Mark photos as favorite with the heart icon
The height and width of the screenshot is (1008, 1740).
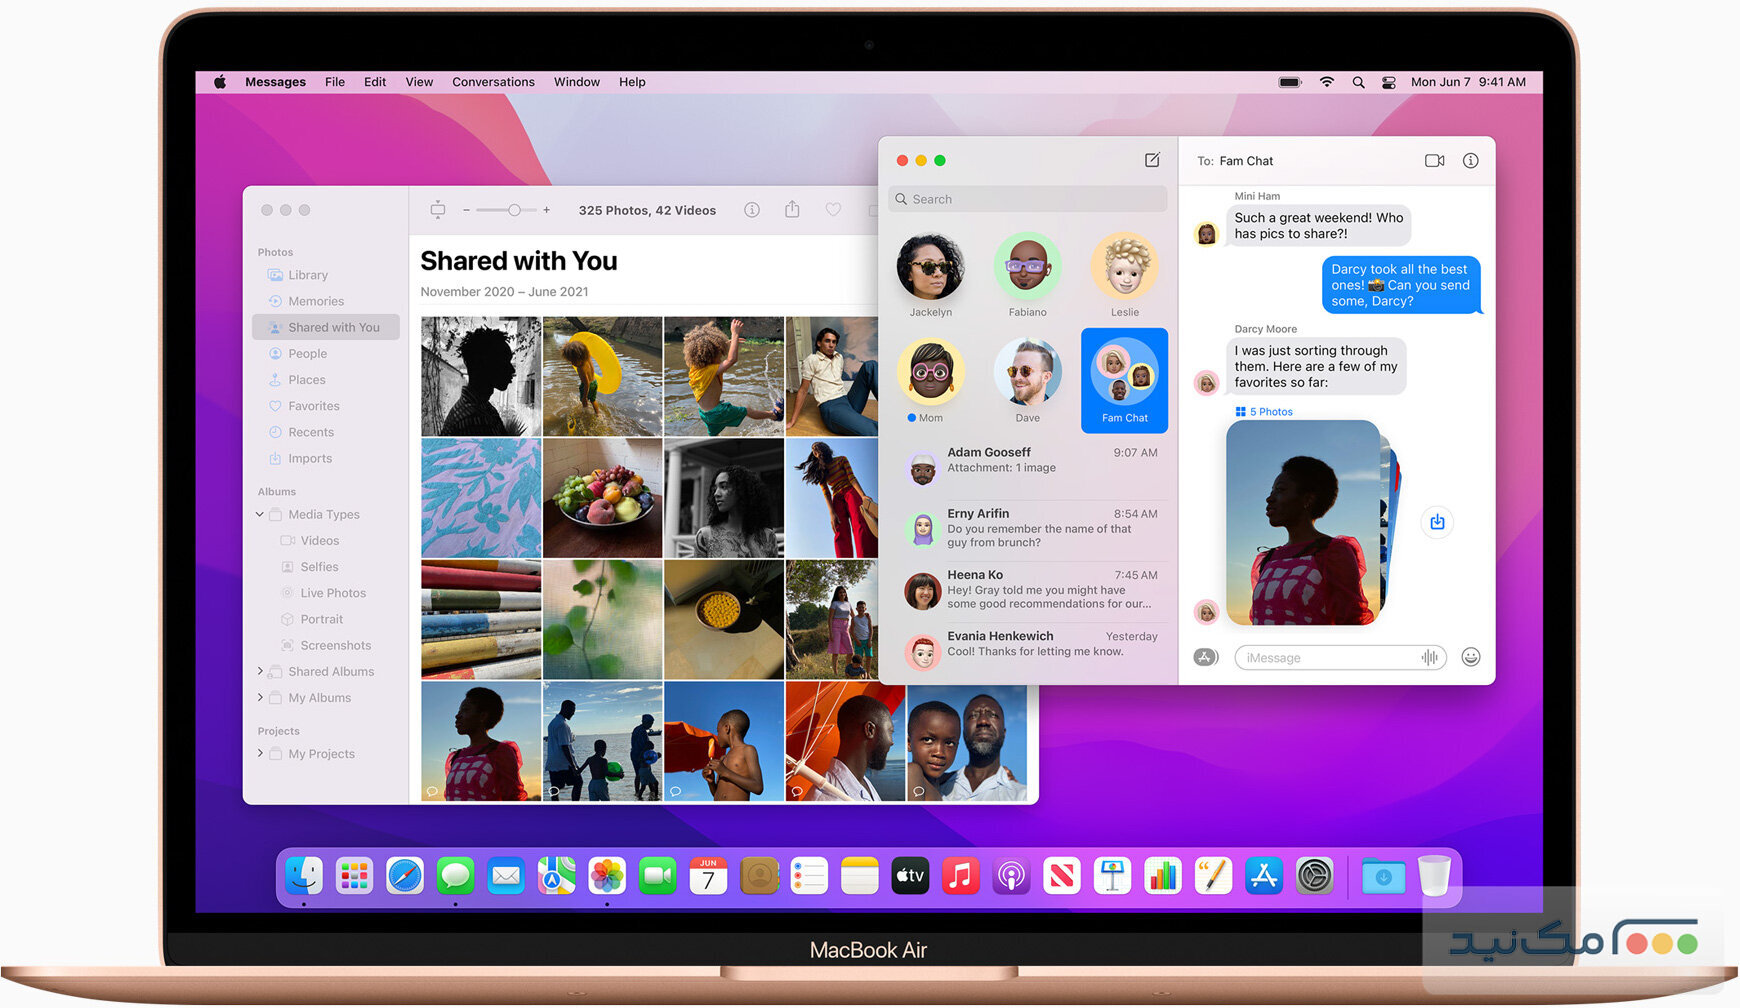833,210
